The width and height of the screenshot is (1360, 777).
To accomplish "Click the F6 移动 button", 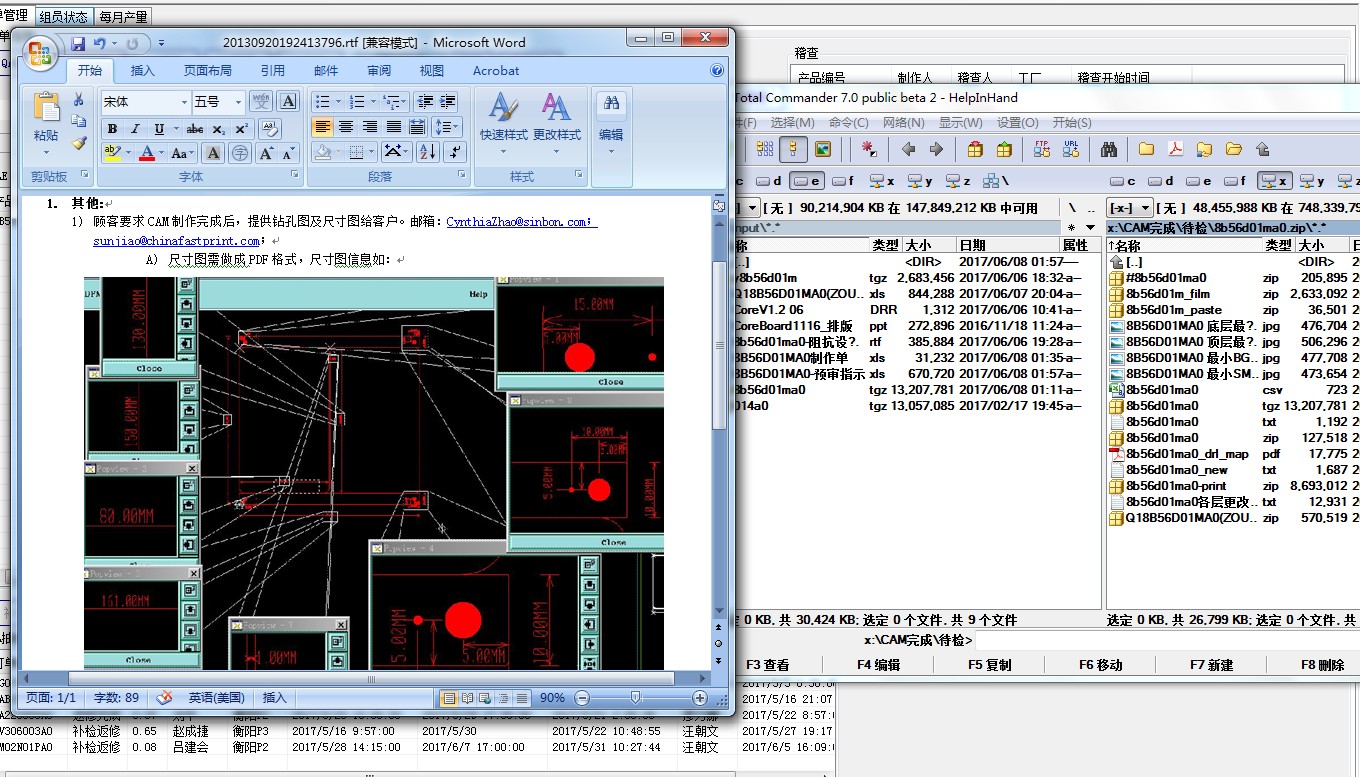I will [x=1100, y=665].
